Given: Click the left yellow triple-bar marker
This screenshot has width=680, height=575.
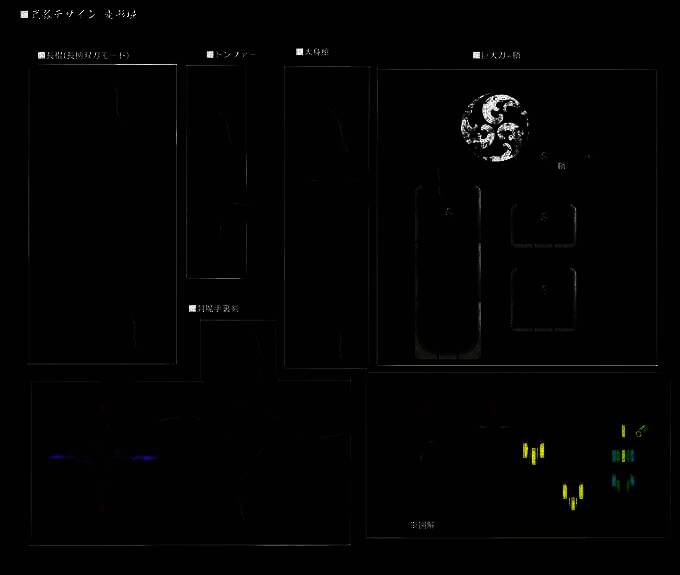Looking at the screenshot, I should coord(533,452).
